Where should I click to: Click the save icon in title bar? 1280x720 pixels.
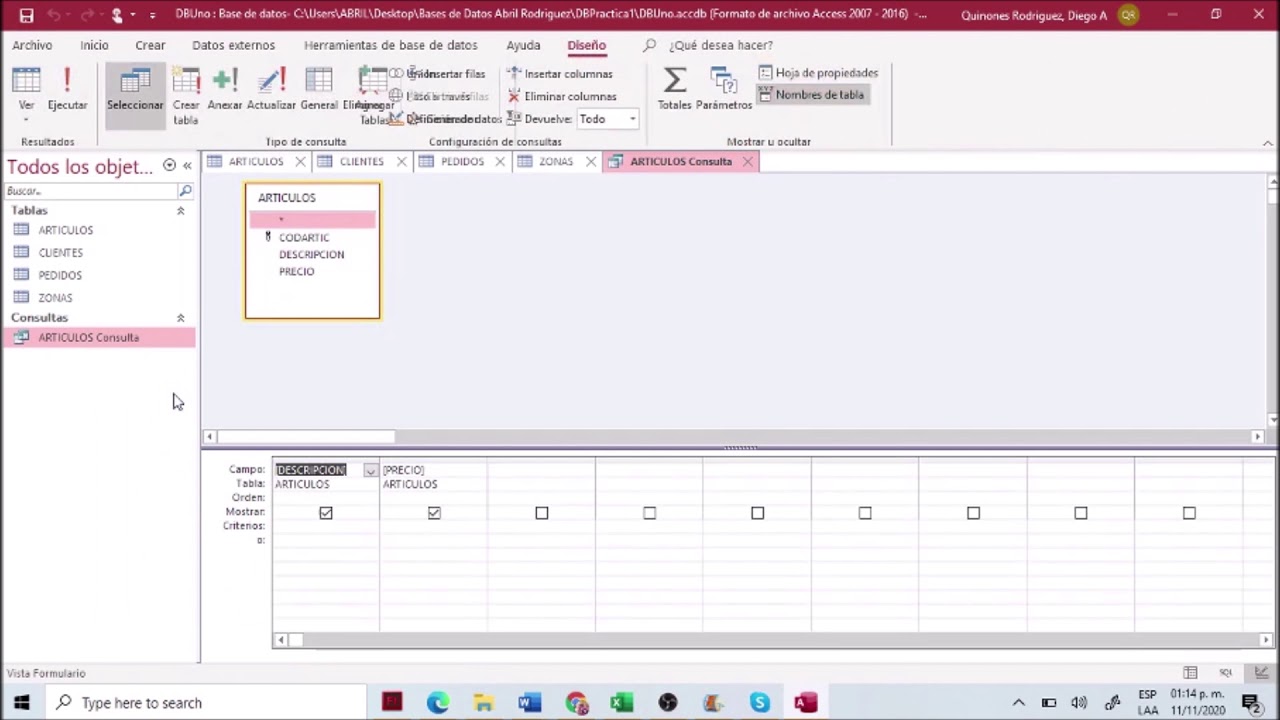click(x=26, y=15)
